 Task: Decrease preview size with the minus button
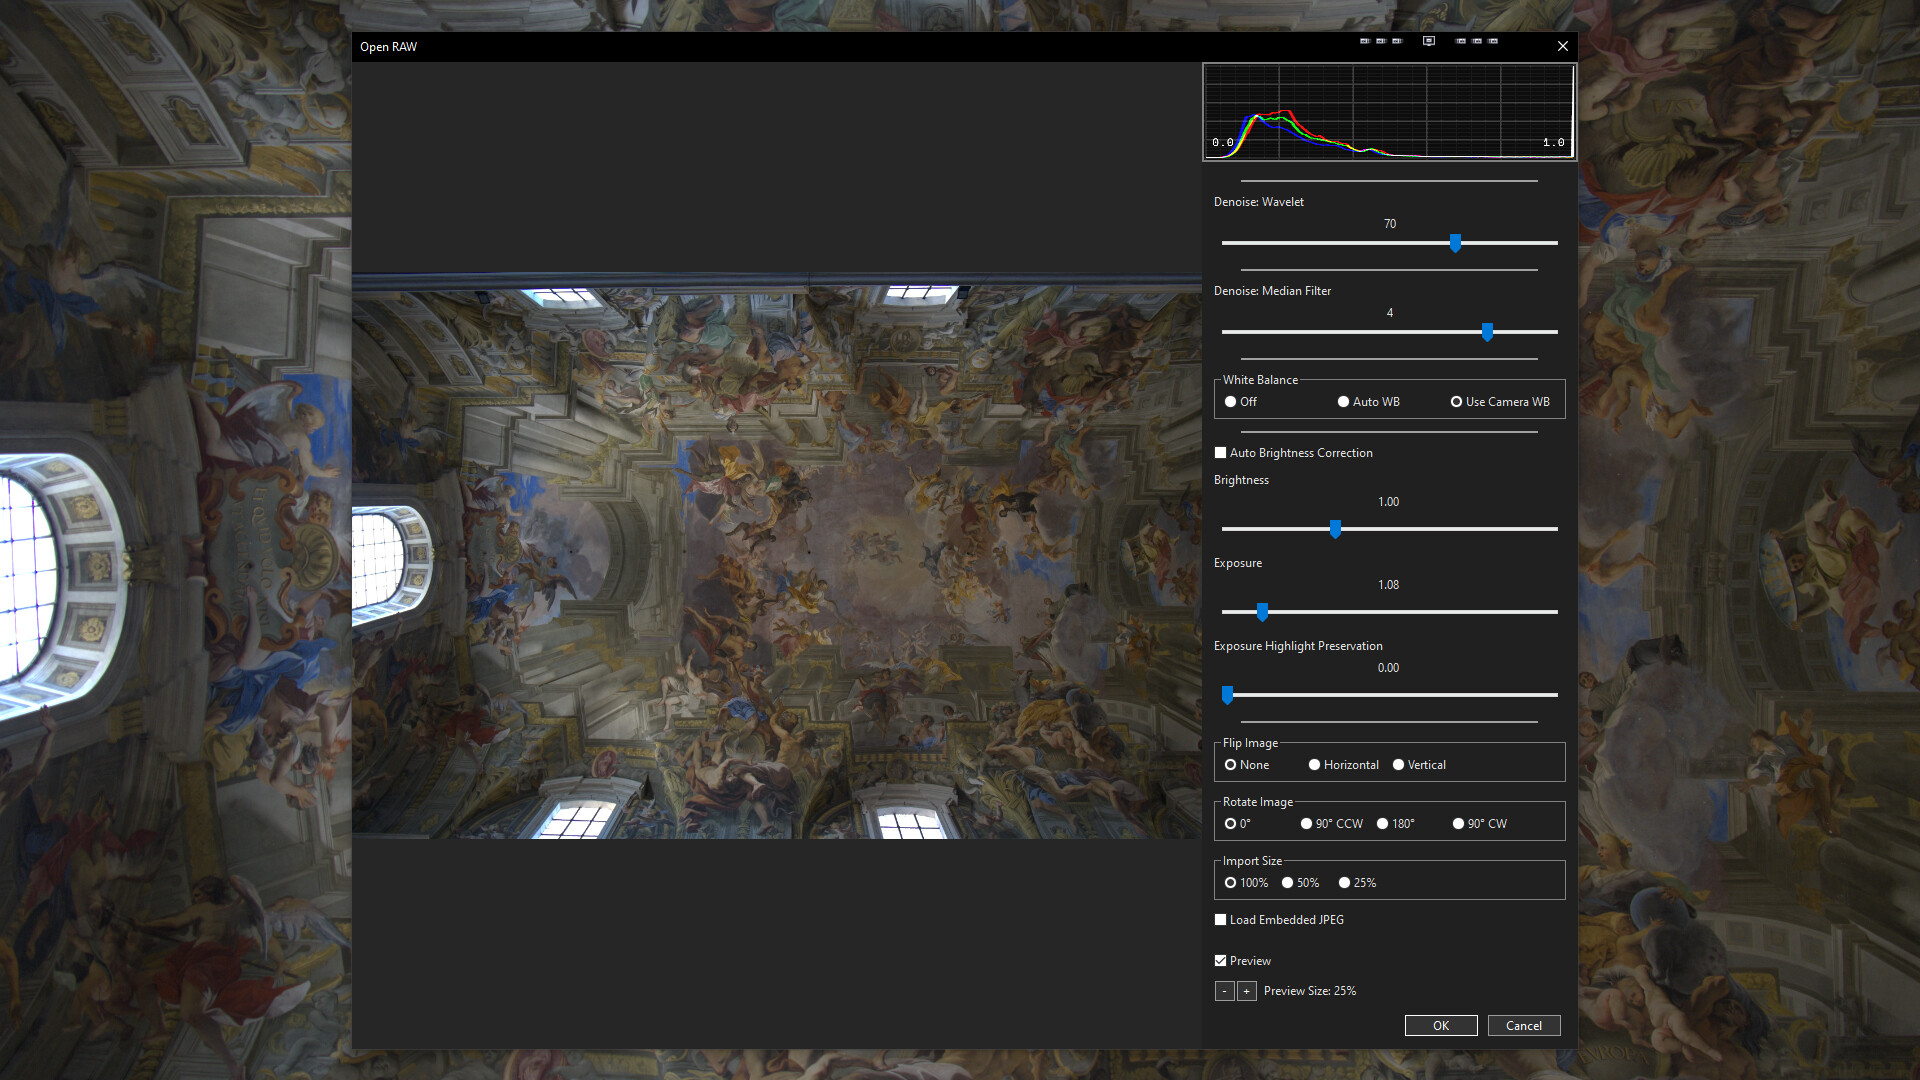[x=1224, y=991]
